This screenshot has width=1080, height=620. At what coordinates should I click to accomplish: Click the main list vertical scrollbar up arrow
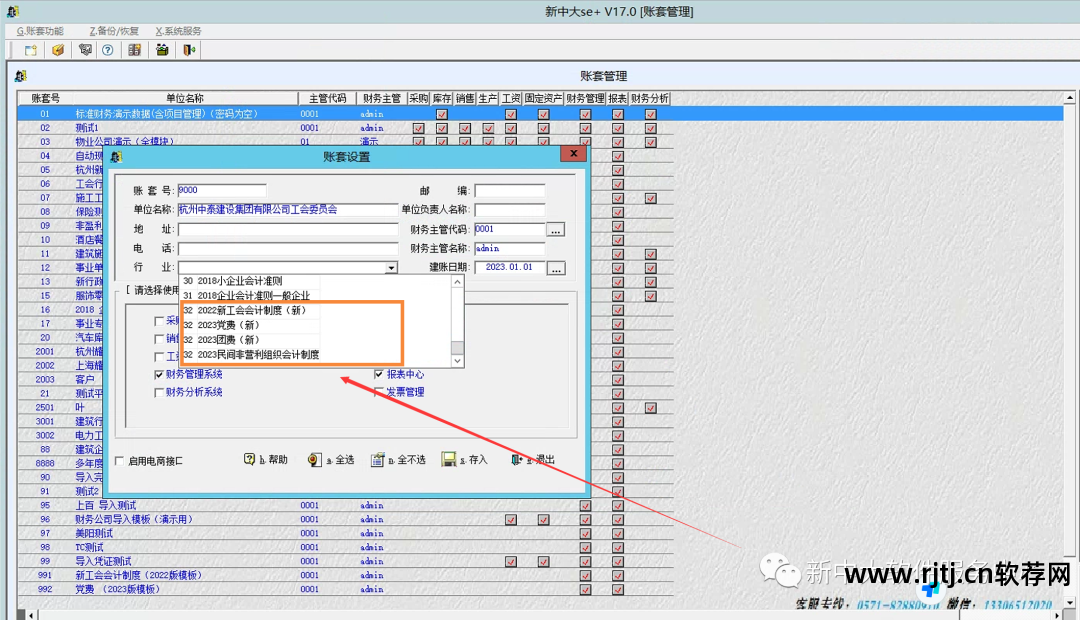click(1070, 99)
